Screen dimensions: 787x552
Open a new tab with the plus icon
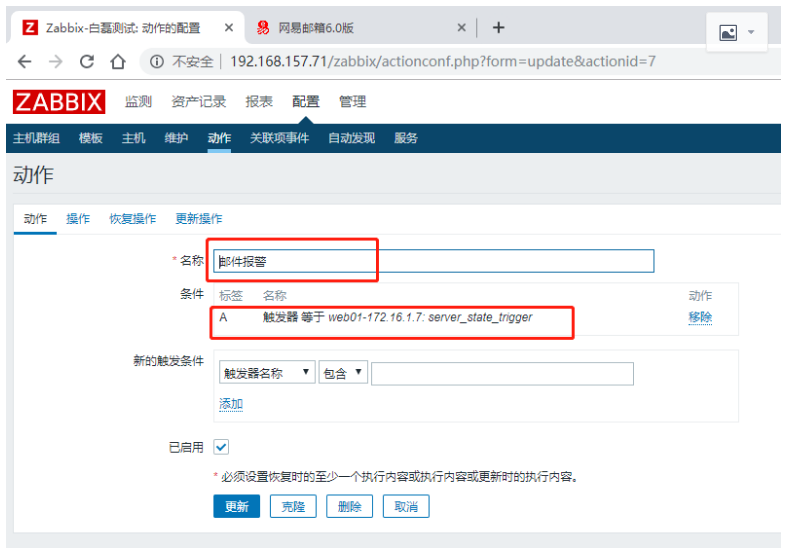498,28
